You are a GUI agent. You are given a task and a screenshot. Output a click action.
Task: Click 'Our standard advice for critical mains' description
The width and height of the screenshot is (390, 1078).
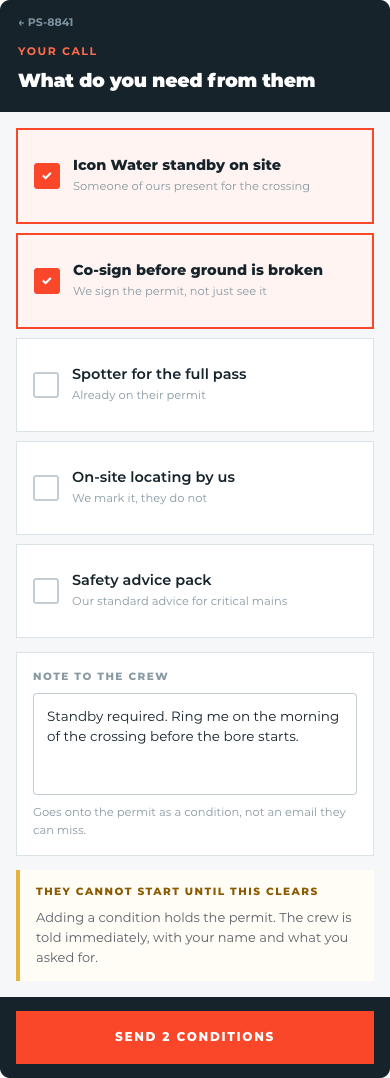pos(180,602)
